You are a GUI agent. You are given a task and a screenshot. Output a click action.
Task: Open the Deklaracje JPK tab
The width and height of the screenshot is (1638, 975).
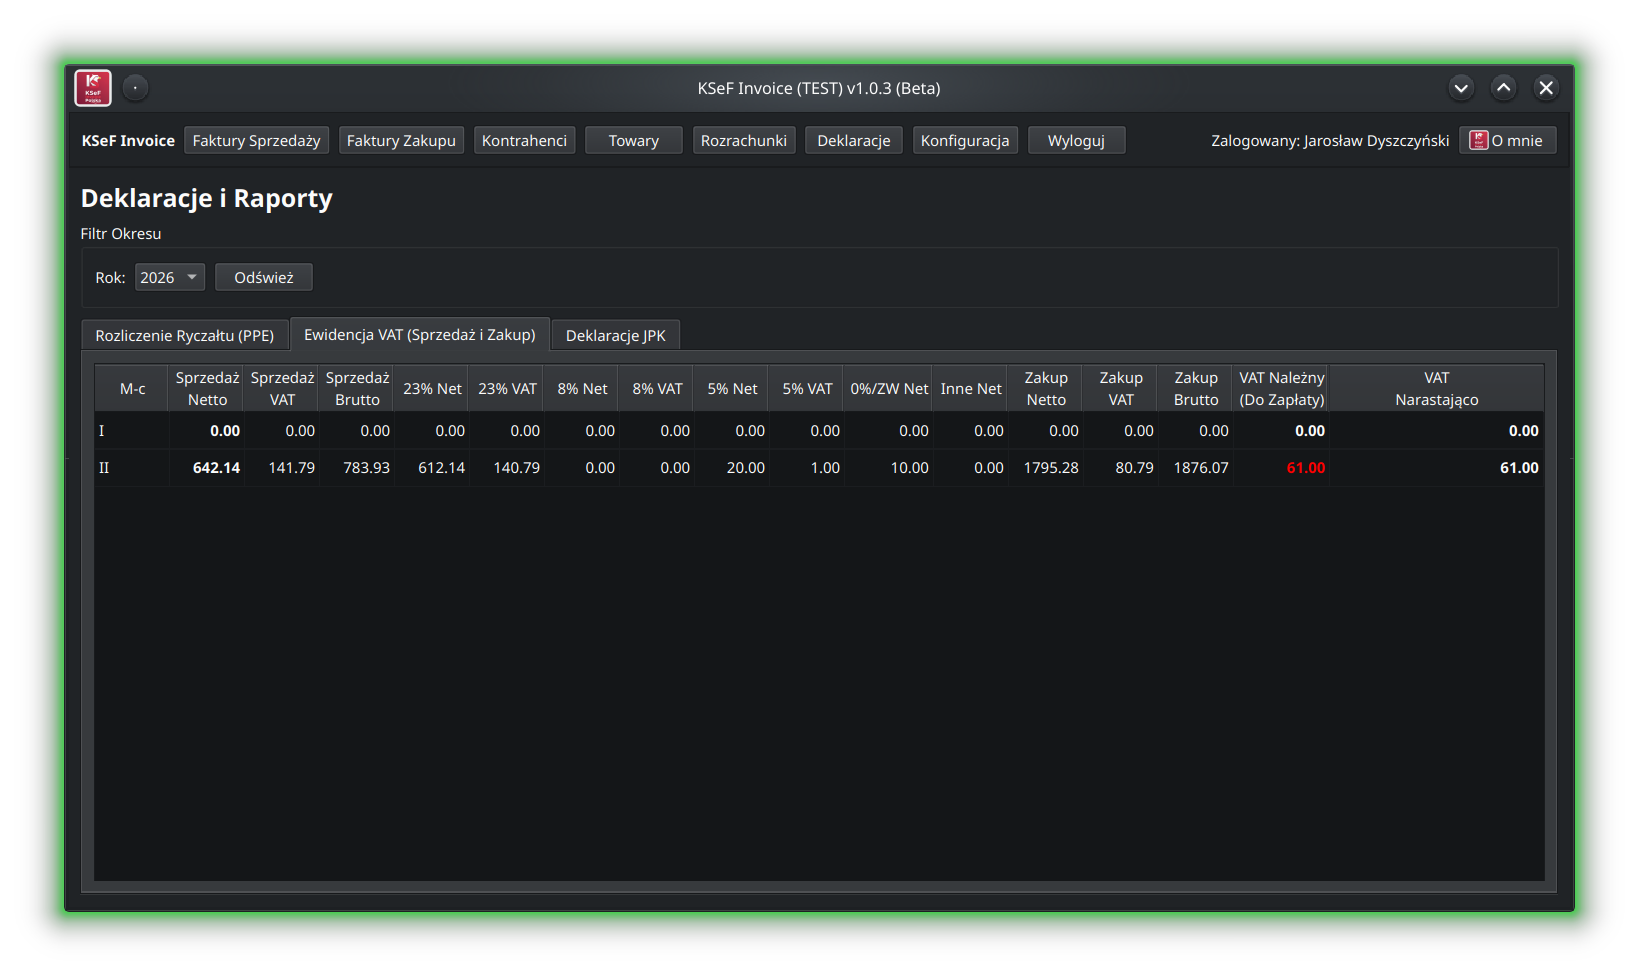[x=615, y=336]
